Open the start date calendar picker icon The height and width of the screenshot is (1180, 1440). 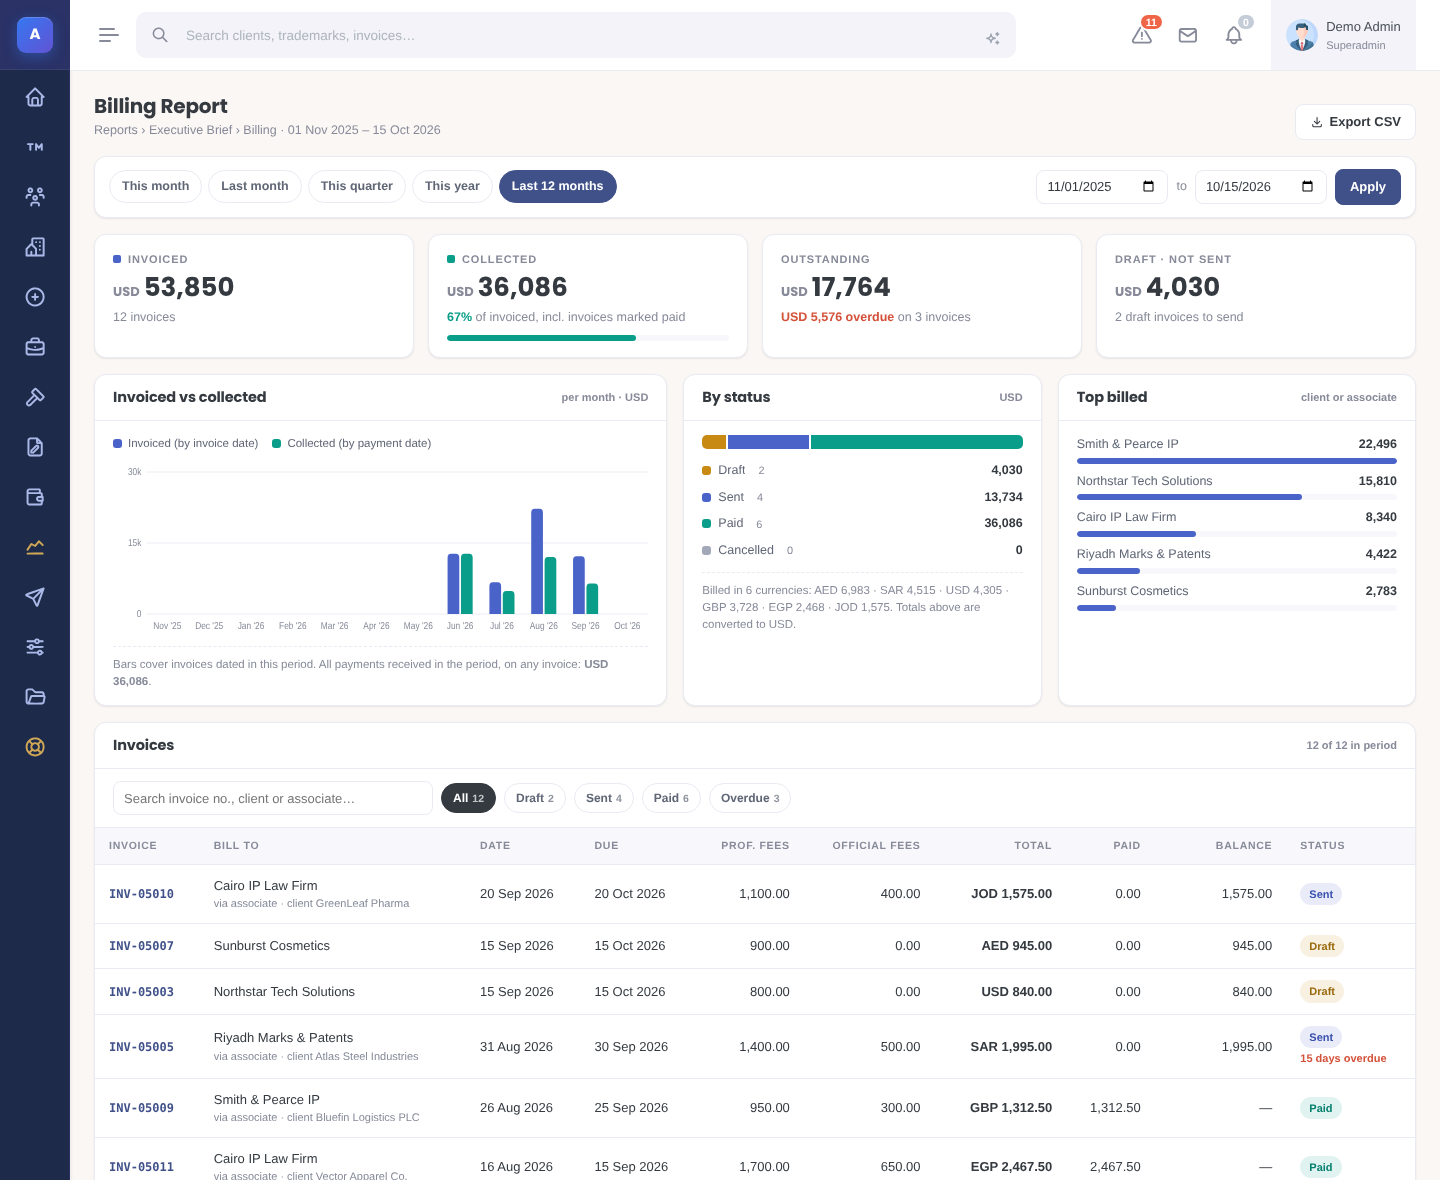click(x=1148, y=187)
